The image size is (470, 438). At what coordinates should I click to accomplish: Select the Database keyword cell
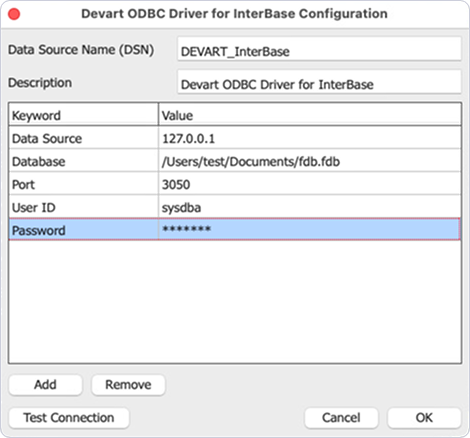point(83,161)
